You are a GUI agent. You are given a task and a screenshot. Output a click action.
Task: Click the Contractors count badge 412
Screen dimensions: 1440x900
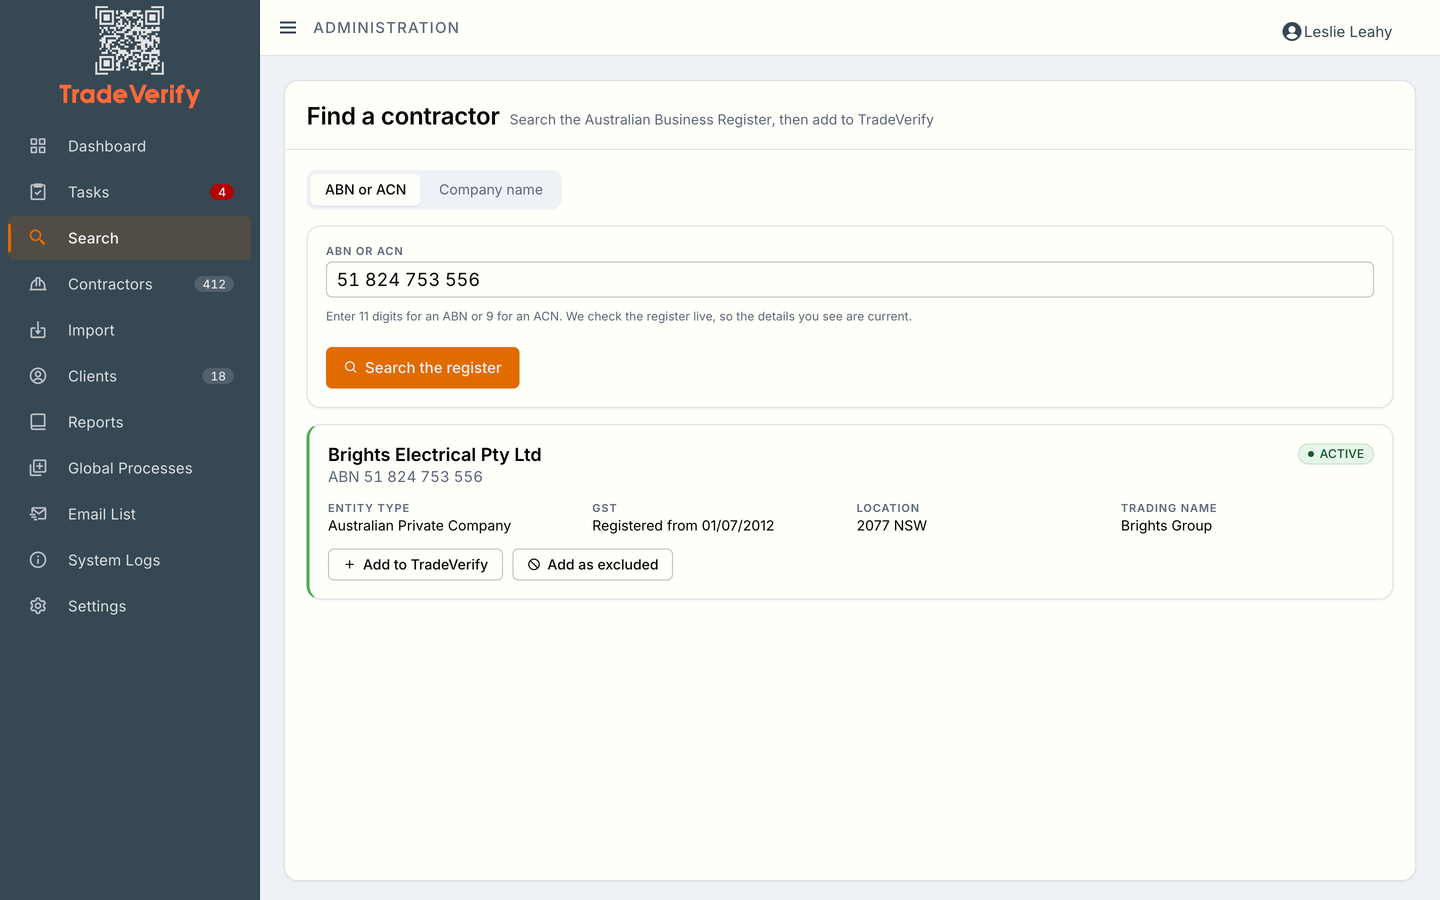(x=214, y=284)
